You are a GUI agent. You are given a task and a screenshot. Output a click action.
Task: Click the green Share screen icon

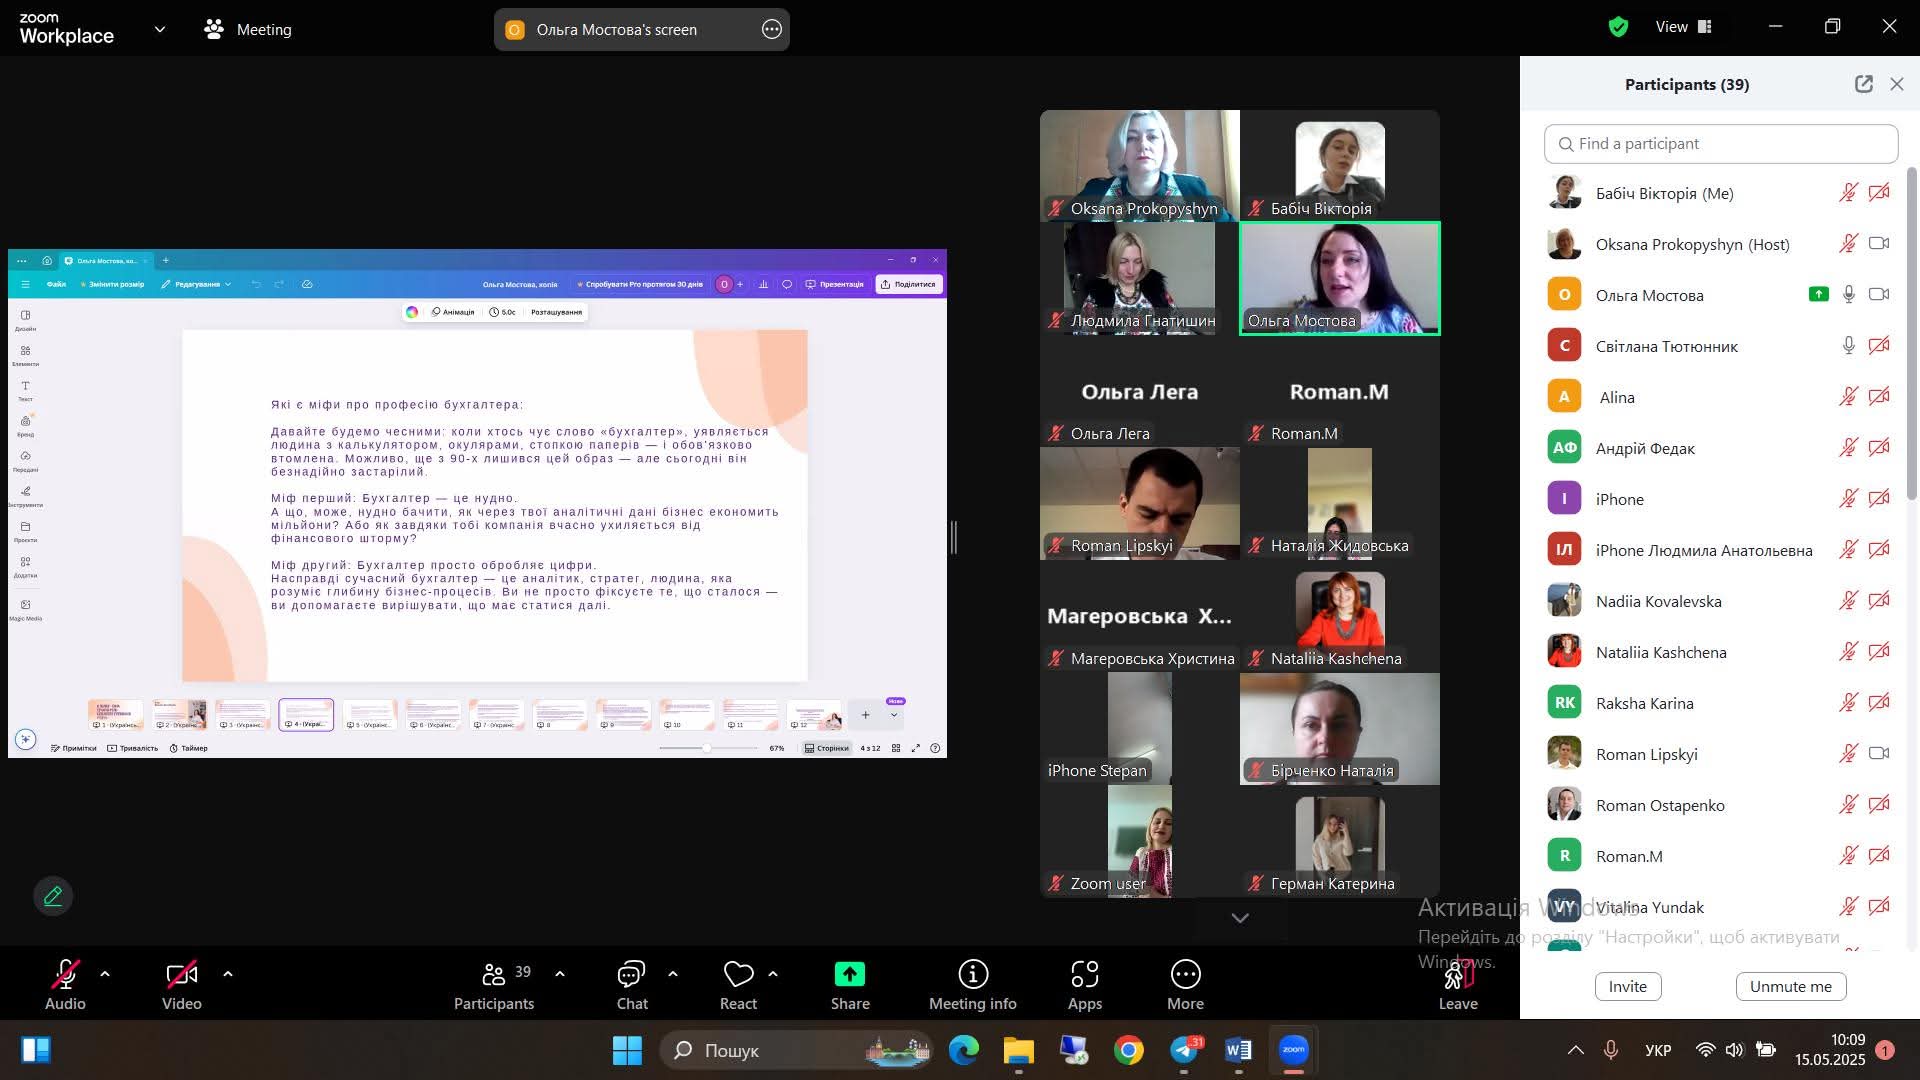(x=849, y=975)
